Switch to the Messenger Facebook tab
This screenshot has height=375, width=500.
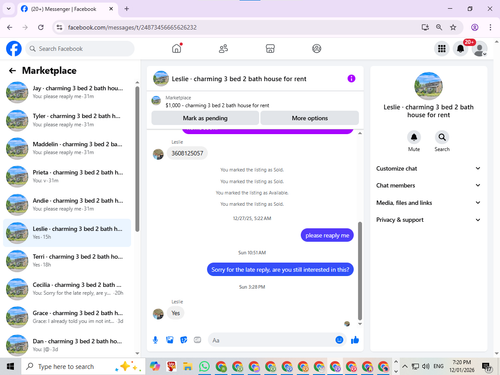[67, 9]
